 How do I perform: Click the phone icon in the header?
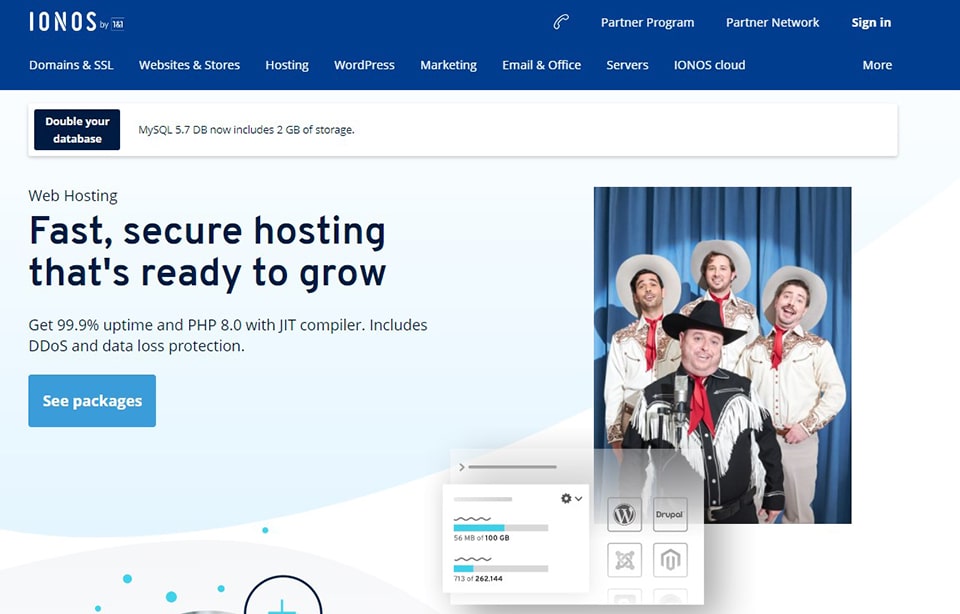pyautogui.click(x=560, y=22)
